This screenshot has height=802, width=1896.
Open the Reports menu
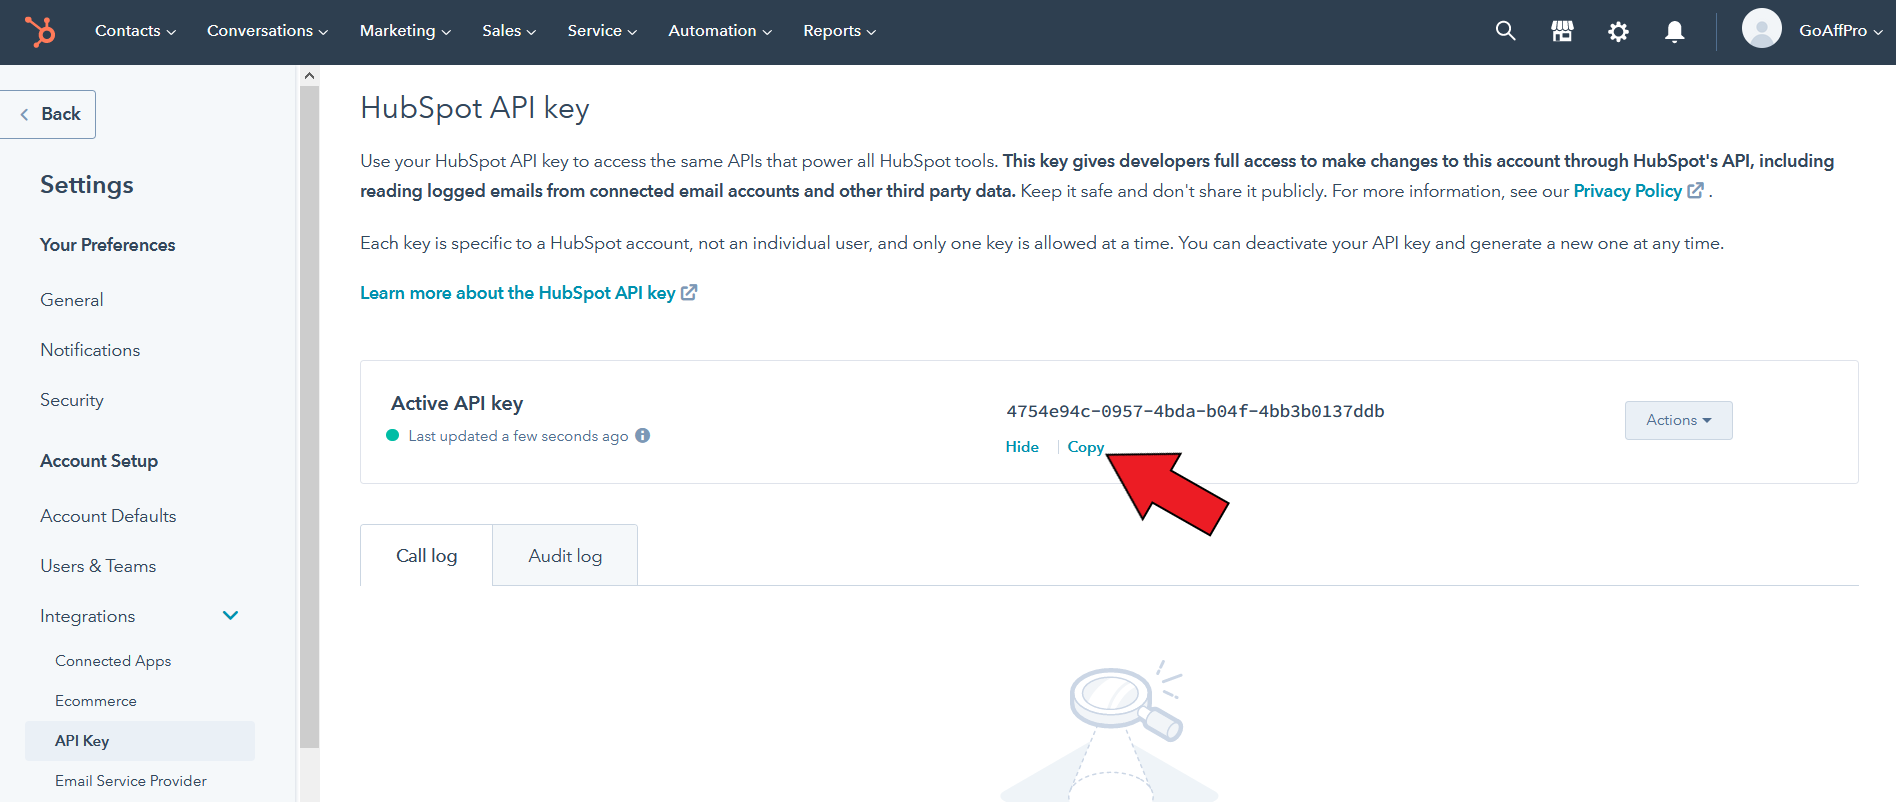[839, 31]
